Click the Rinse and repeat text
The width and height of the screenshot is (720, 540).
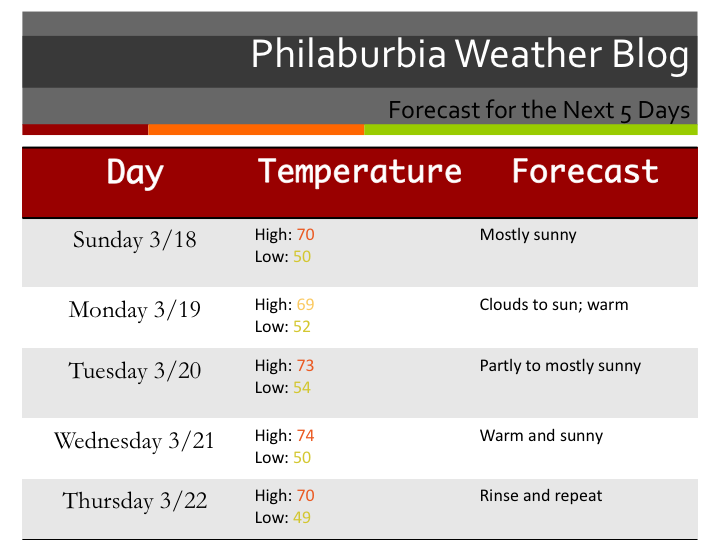click(540, 495)
